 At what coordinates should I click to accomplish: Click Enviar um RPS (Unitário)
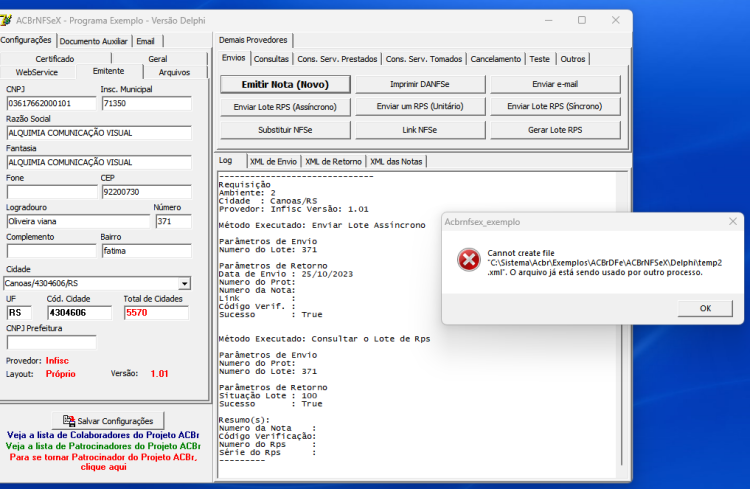(420, 107)
